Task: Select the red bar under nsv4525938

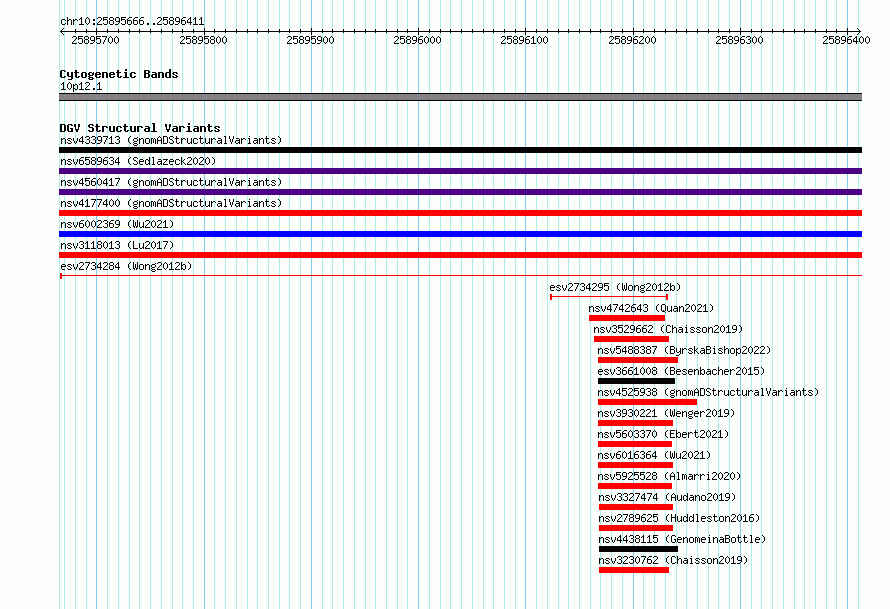Action: coord(648,402)
